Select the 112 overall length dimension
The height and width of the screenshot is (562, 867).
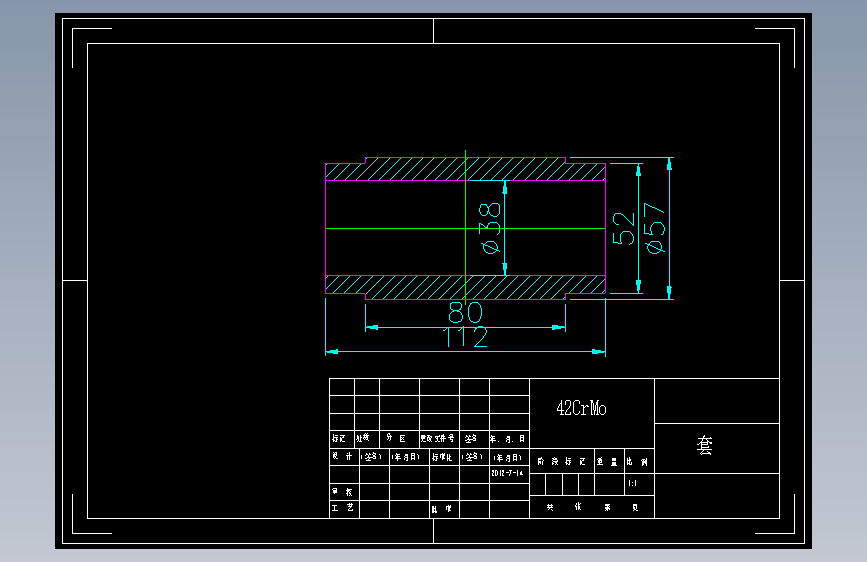(466, 337)
